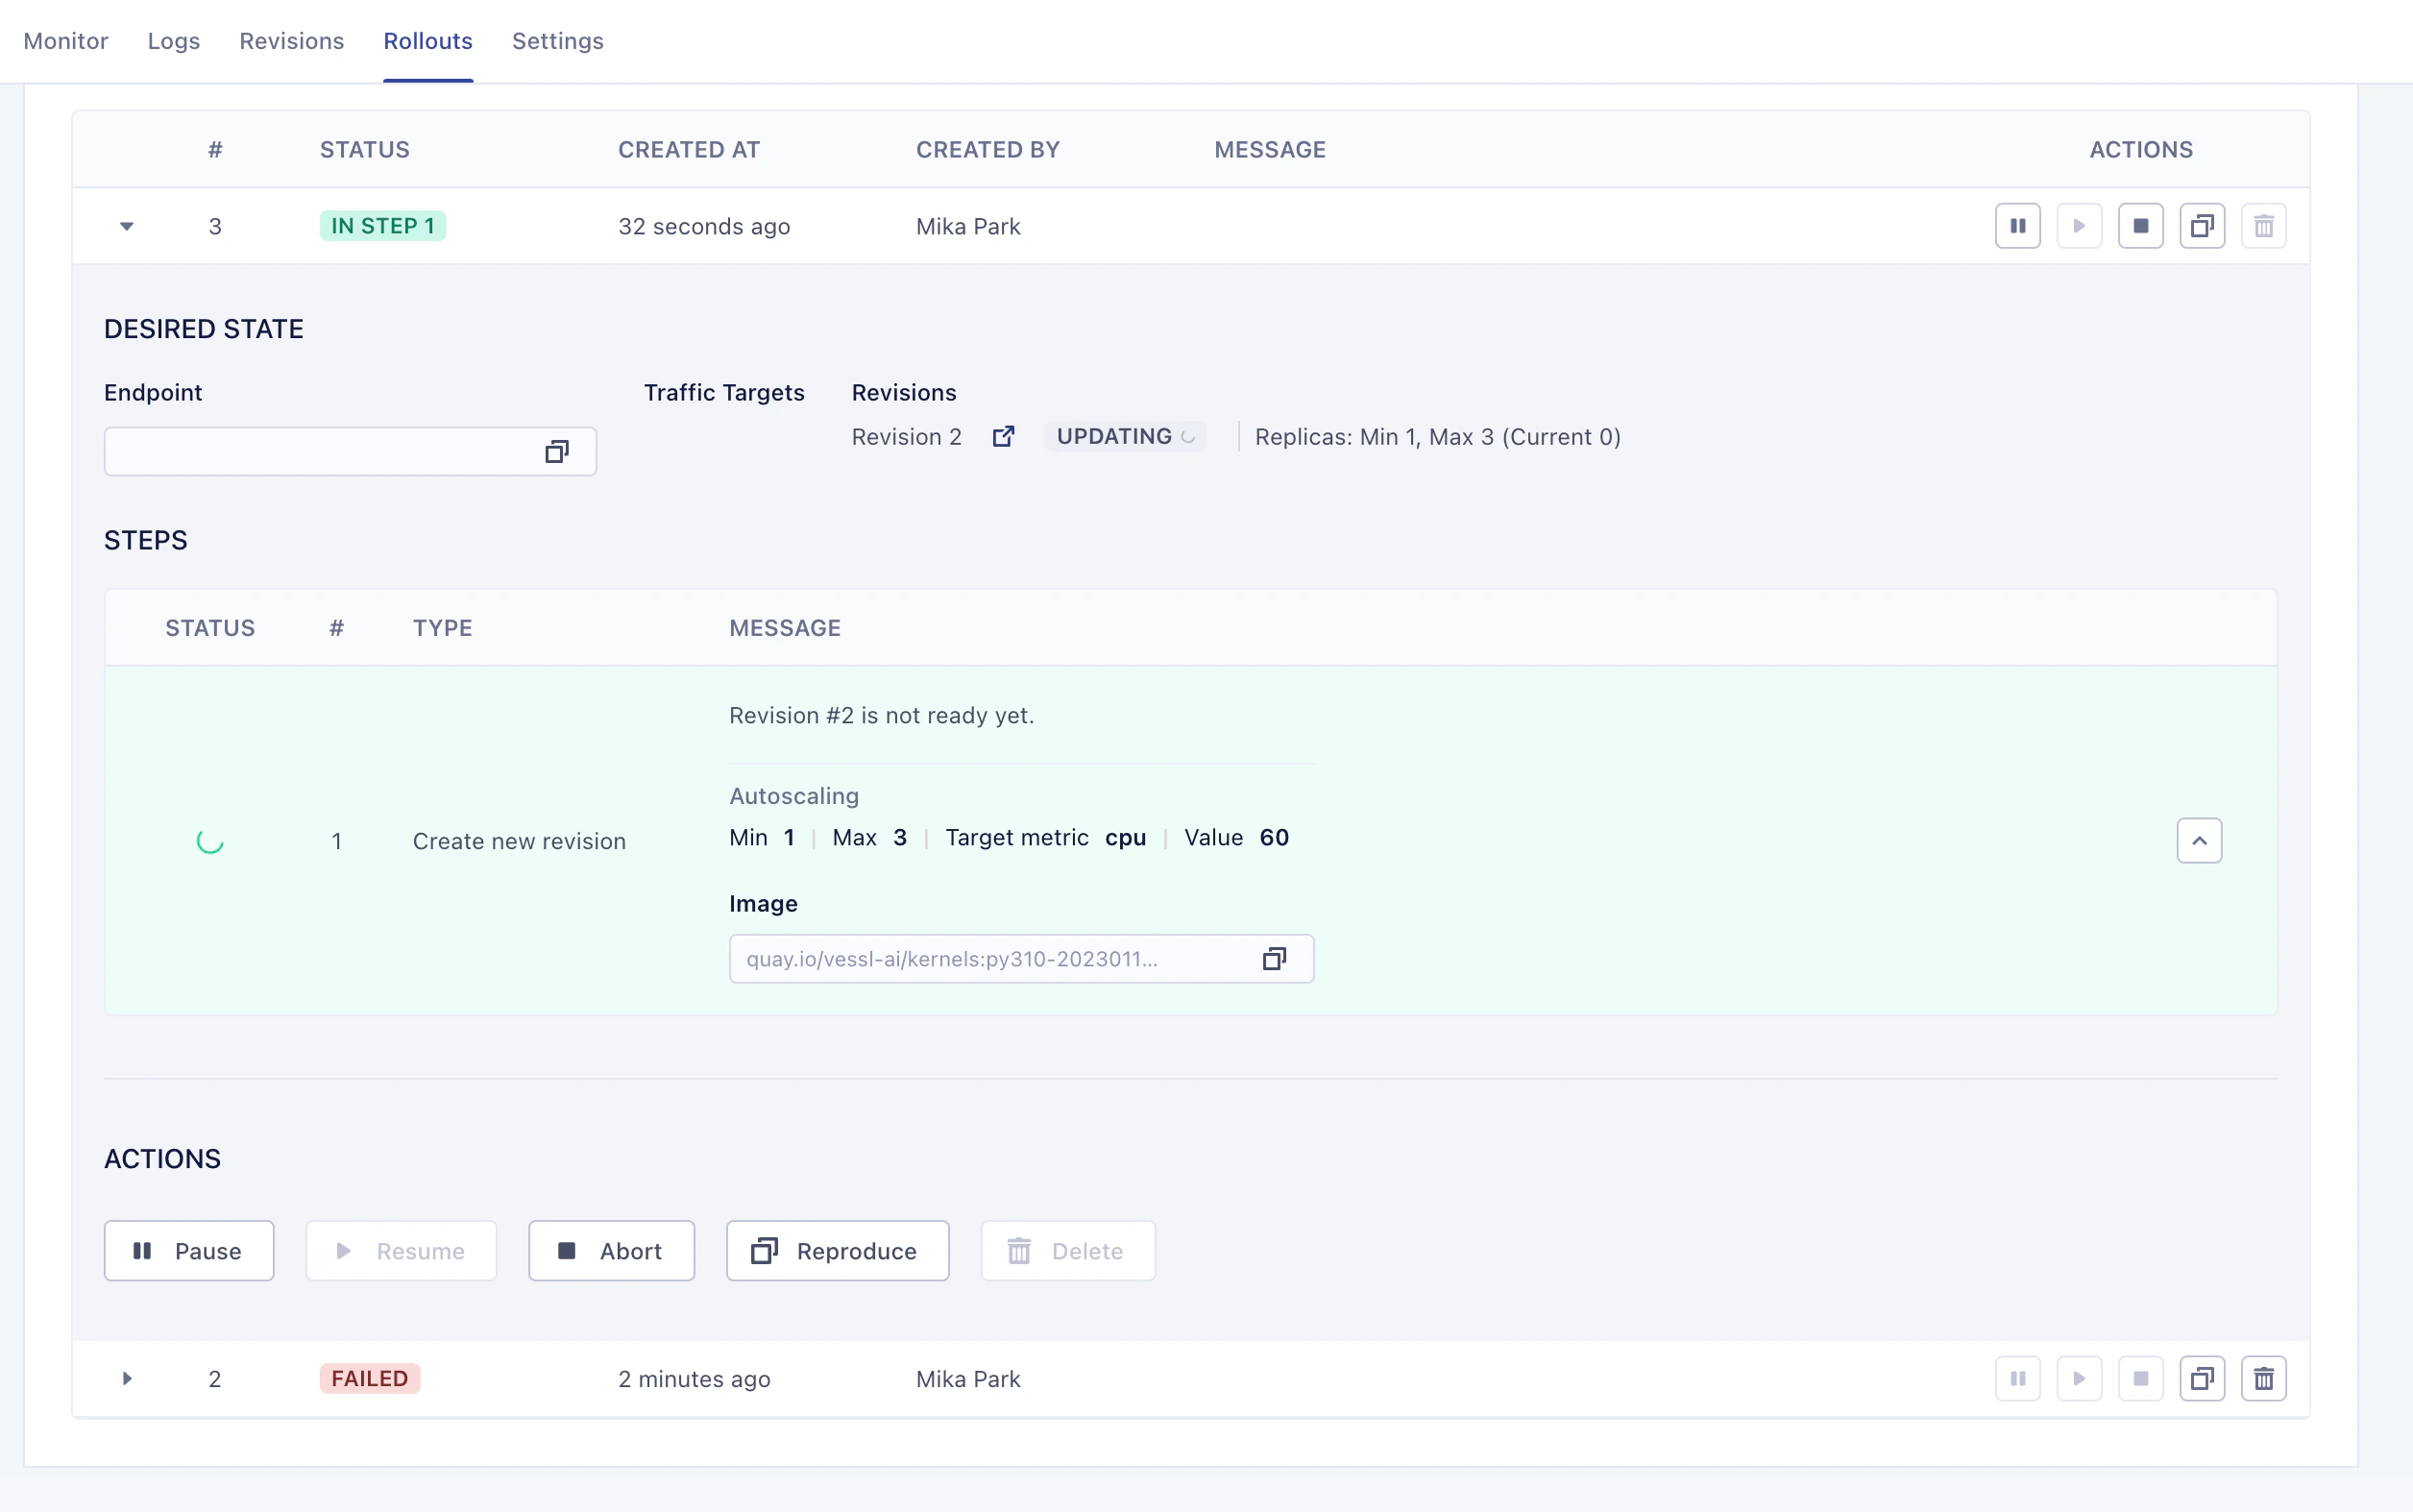Click delete trash icon in rollout 2 row
Screen dimensions: 2413x1512
tap(2263, 1379)
